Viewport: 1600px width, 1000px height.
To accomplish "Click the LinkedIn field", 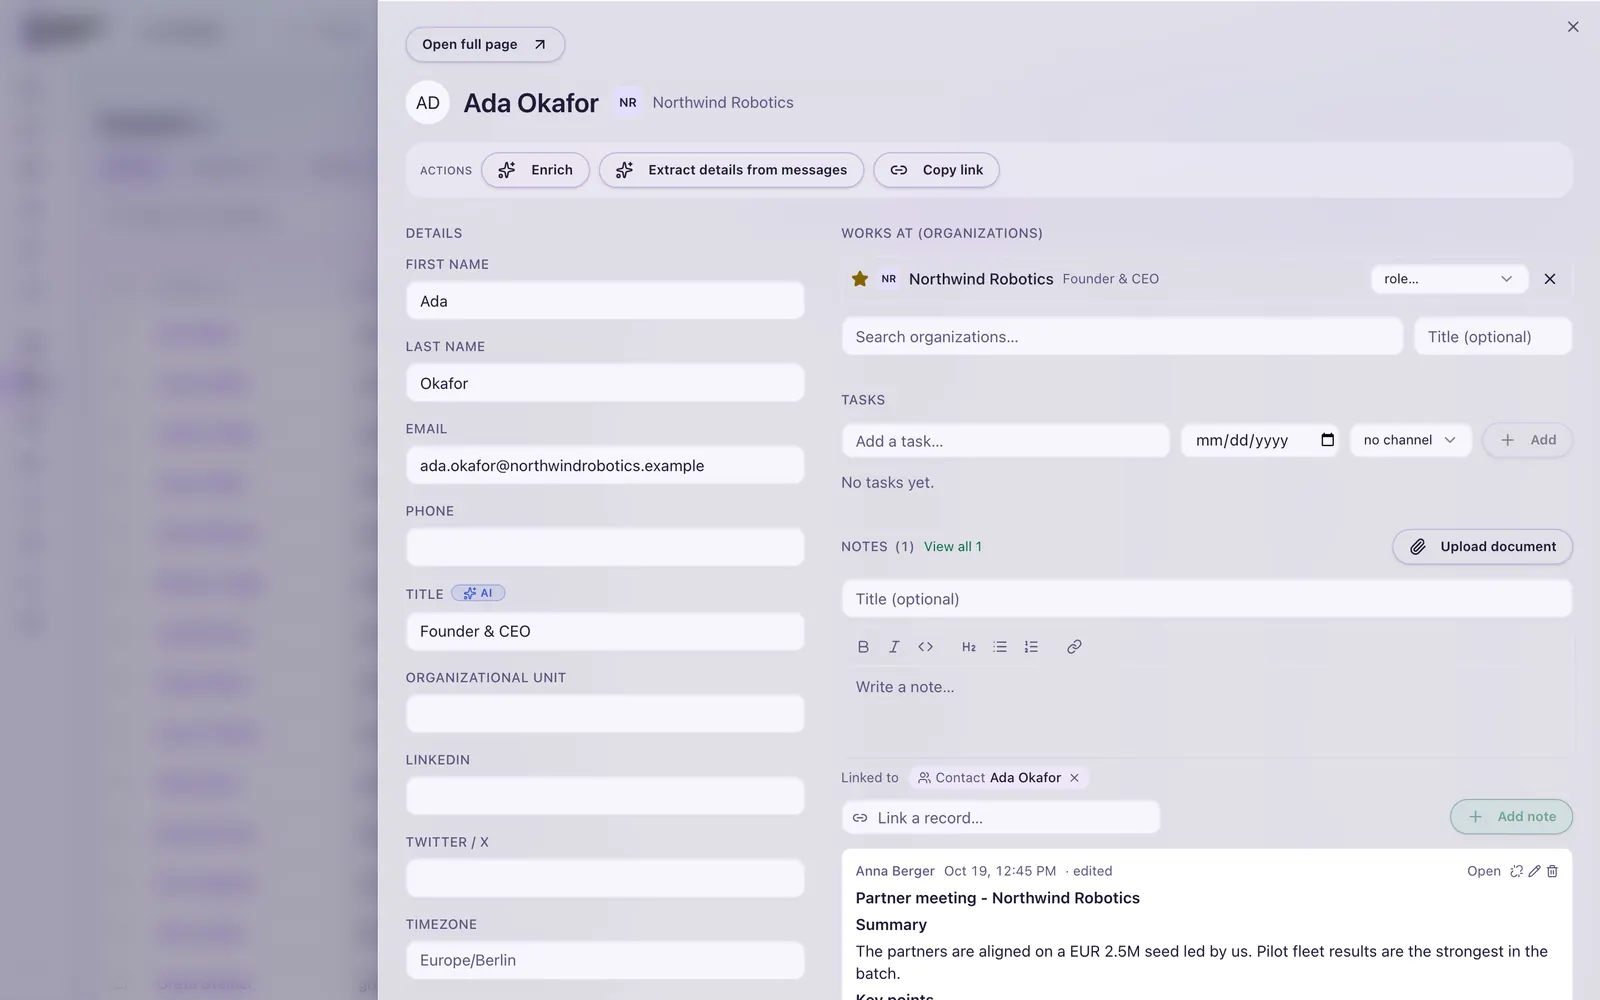I will [605, 796].
